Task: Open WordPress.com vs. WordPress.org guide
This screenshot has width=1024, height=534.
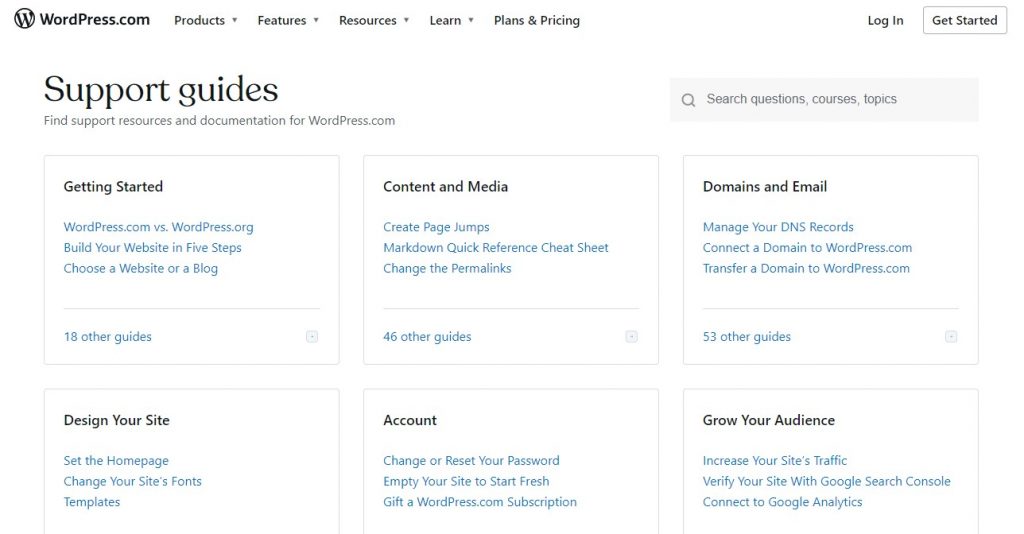Action: click(x=158, y=227)
